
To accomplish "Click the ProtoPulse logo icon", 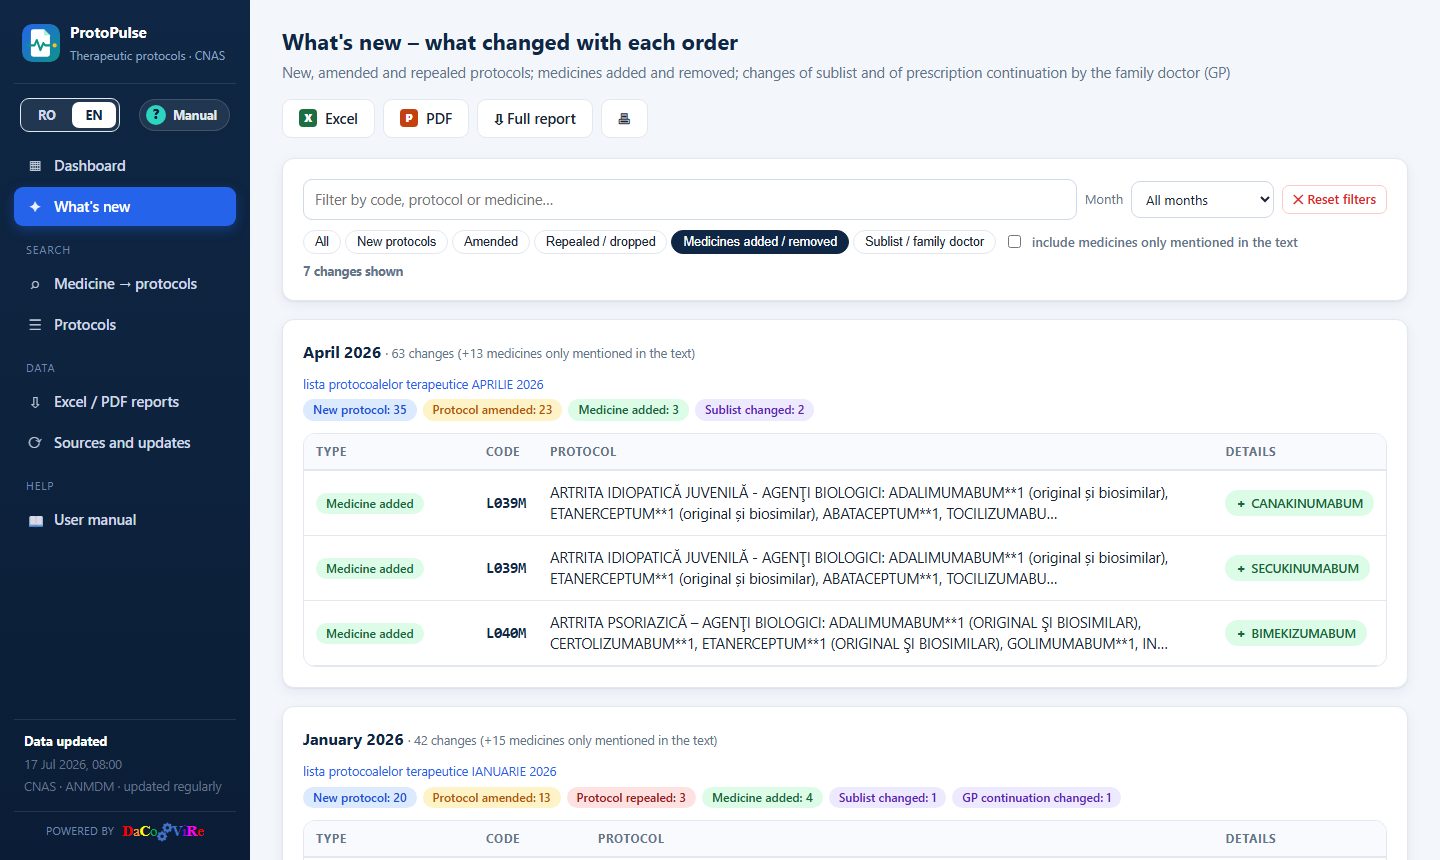I will 41,43.
